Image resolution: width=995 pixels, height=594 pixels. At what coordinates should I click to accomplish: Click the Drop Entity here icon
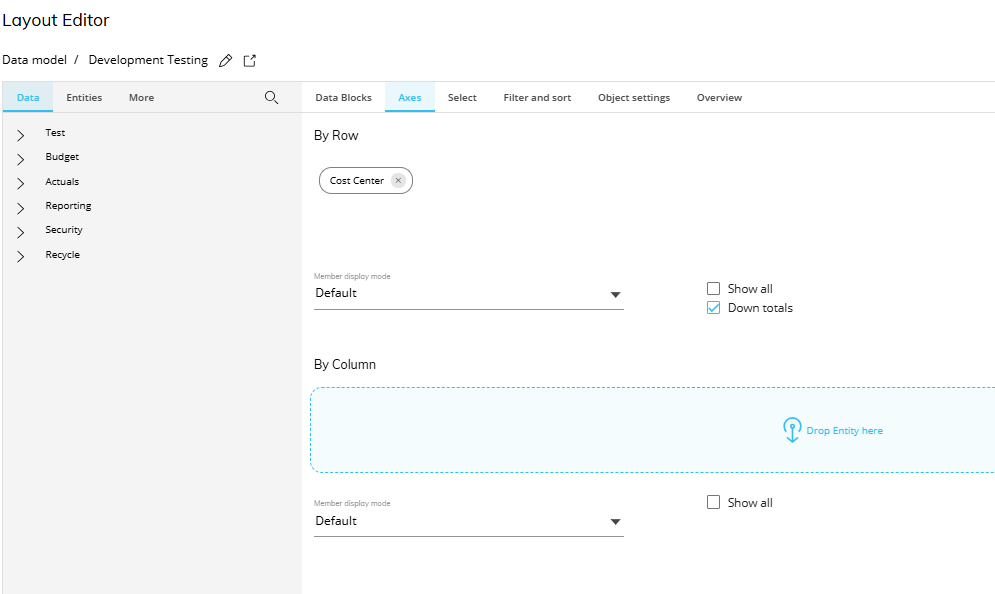[792, 430]
